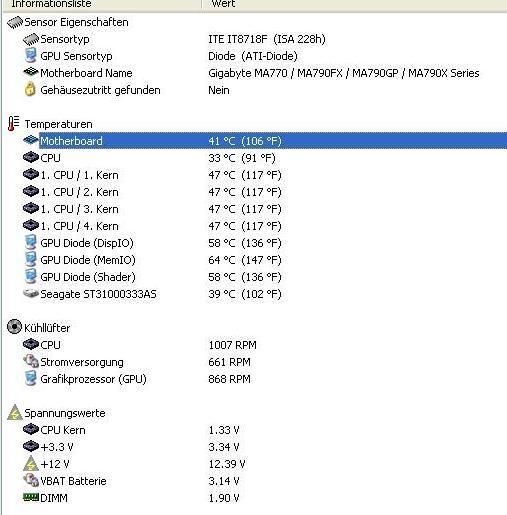This screenshot has height=515, width=507.
Task: Click the icon for 1. CPU / 2. Kern
Action: [31, 191]
